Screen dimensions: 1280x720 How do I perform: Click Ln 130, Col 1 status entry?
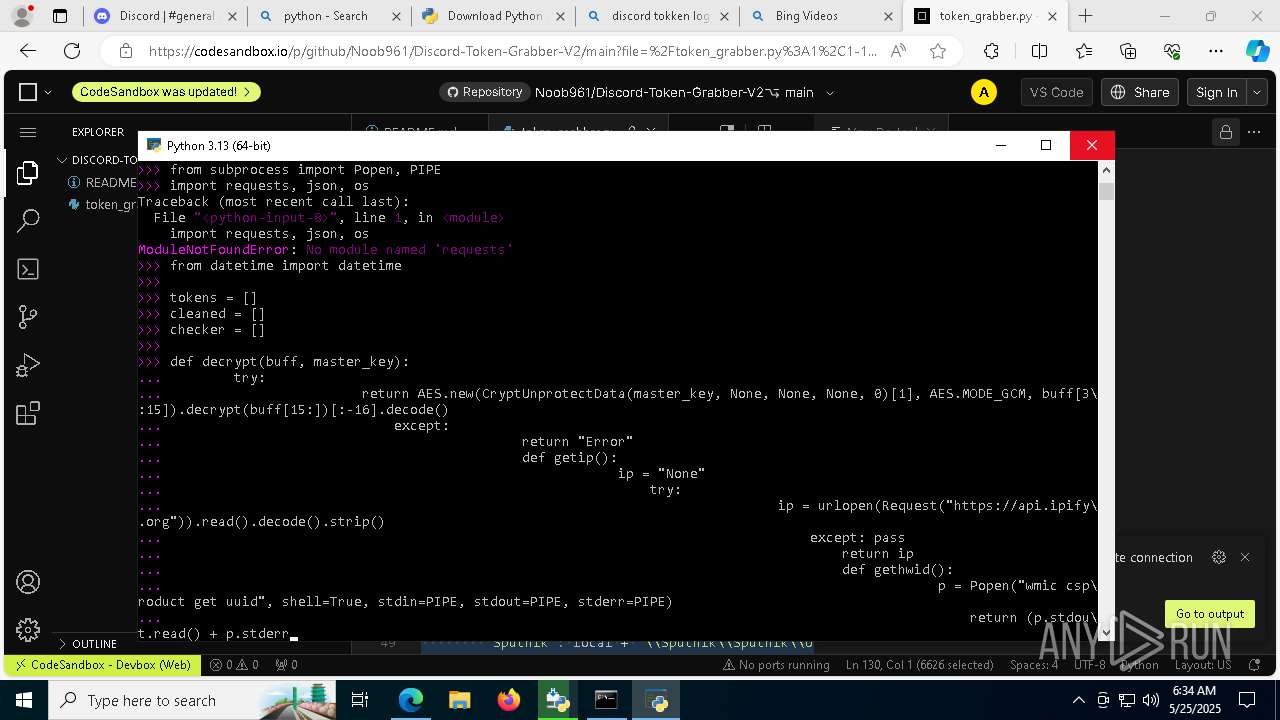(920, 664)
